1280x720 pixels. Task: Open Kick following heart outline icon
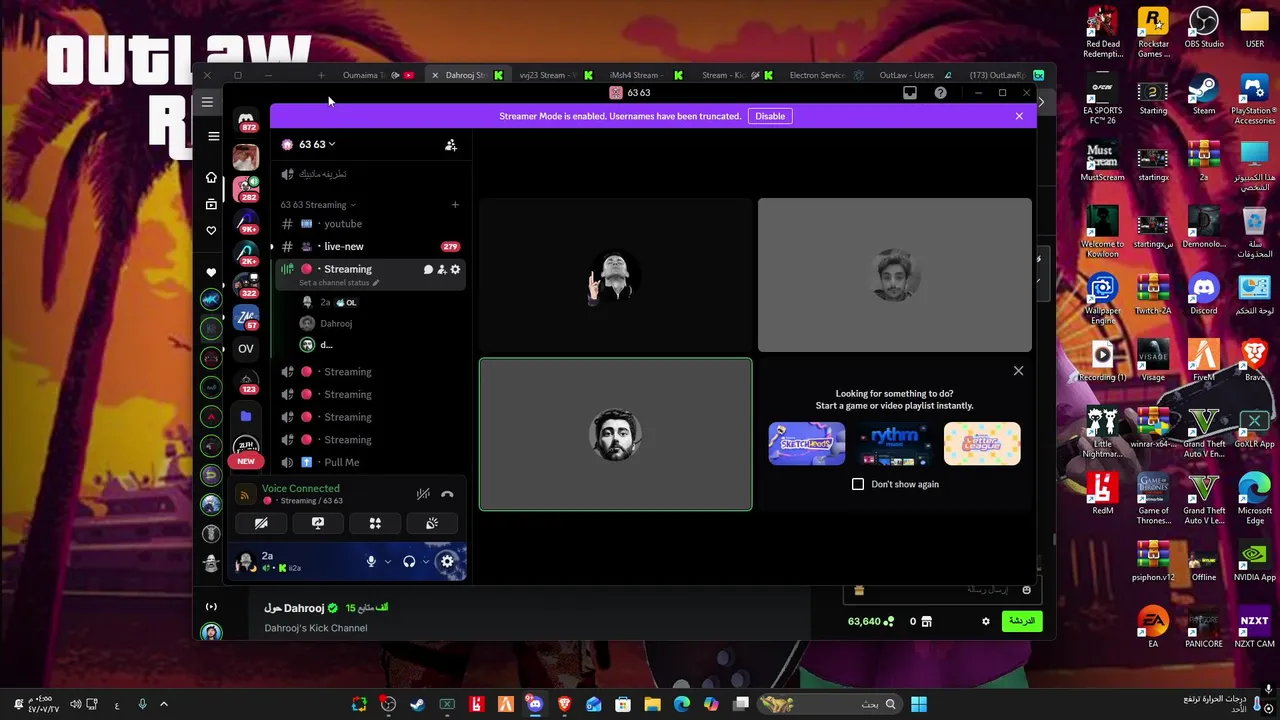point(211,231)
